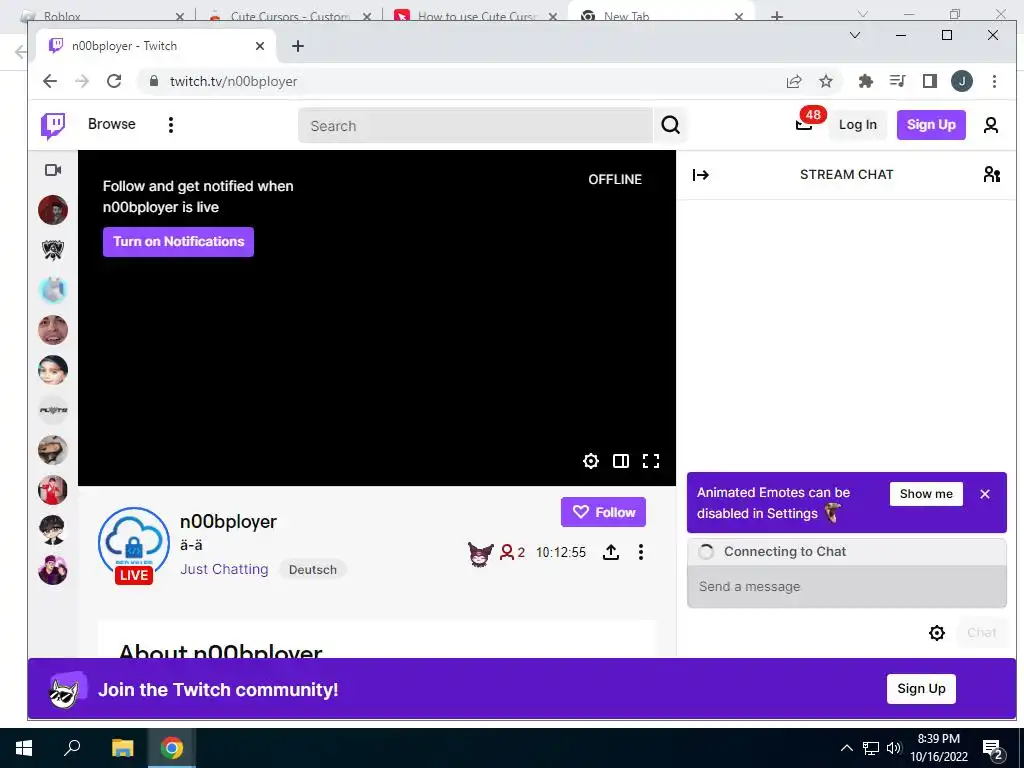
Task: Select the Deutsch language tag
Action: 312,569
